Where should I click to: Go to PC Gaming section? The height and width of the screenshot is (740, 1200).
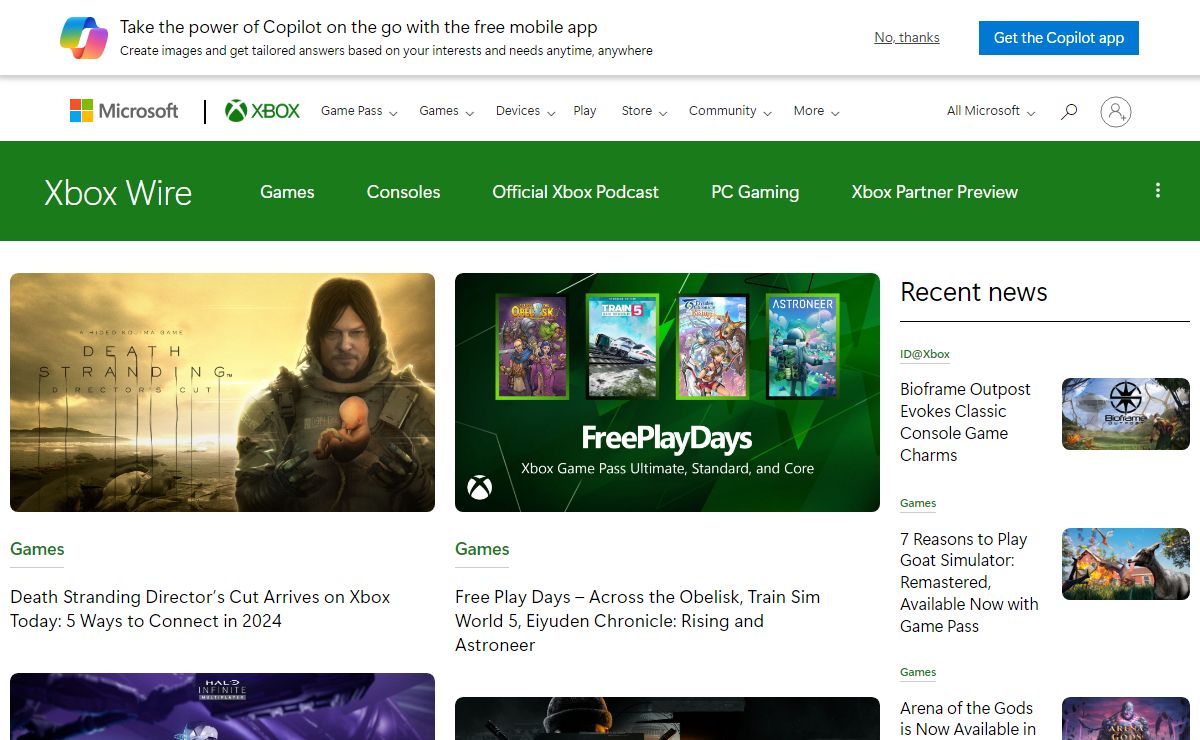coord(755,192)
